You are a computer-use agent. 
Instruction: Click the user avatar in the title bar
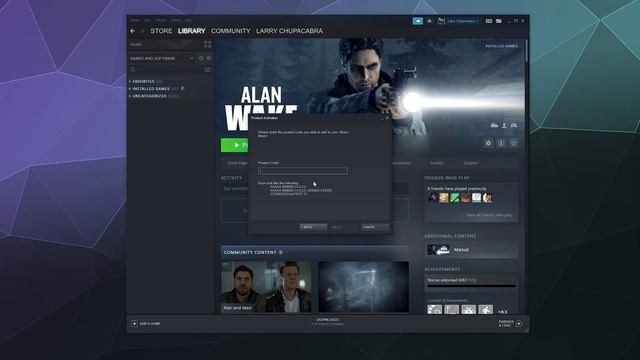441,21
